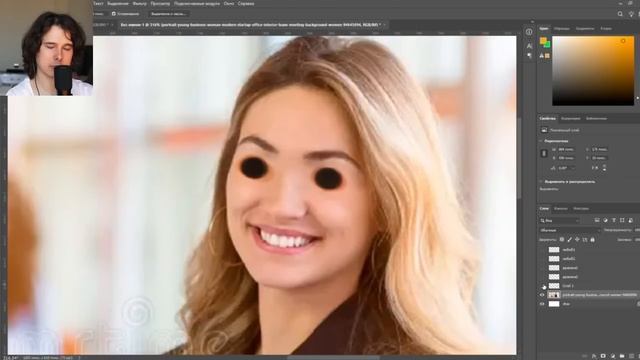Lock position move icon in Layers panel
Screen dimensions: 640x360
click(577, 240)
